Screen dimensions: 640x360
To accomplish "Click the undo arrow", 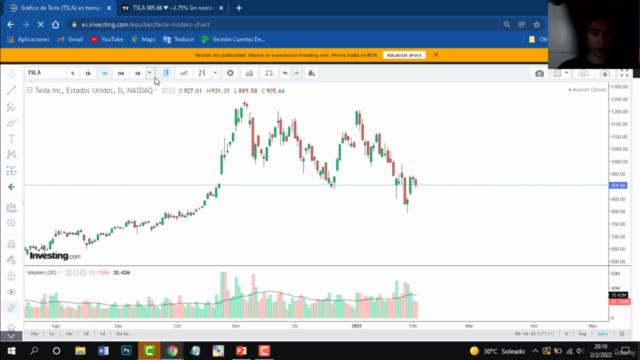I will coord(285,73).
